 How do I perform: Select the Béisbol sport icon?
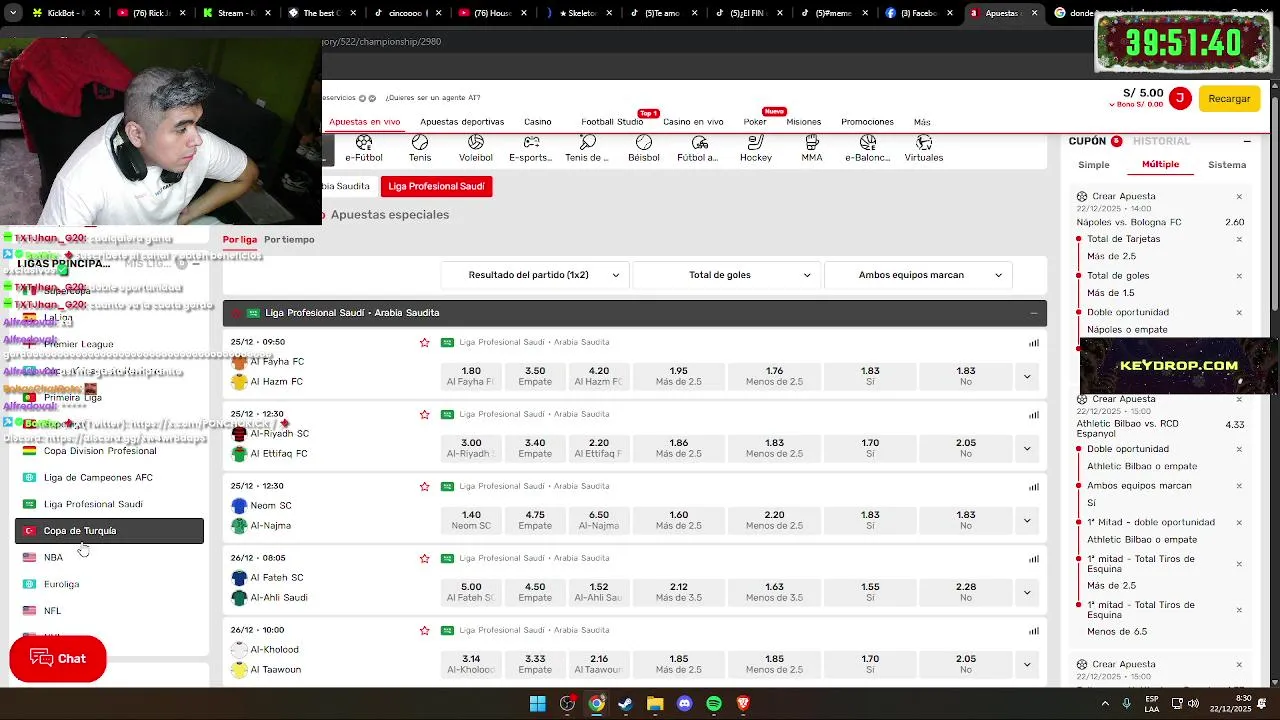(x=644, y=149)
